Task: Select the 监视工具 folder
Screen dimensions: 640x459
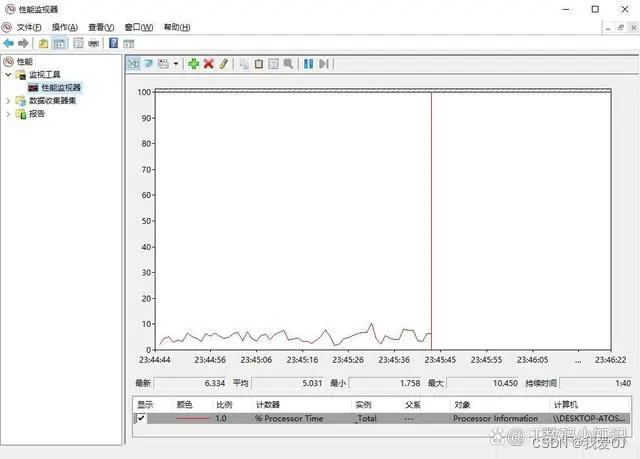Action: pyautogui.click(x=44, y=75)
